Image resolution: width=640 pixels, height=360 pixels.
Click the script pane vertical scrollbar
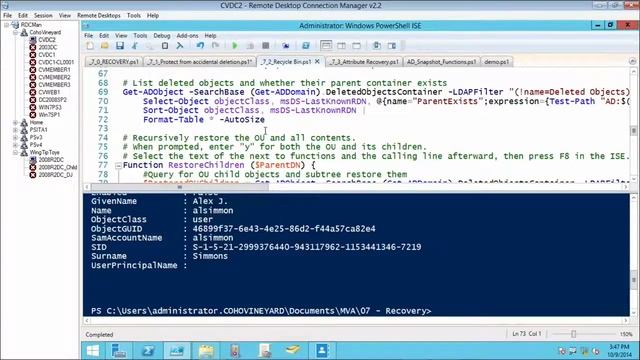(x=633, y=131)
